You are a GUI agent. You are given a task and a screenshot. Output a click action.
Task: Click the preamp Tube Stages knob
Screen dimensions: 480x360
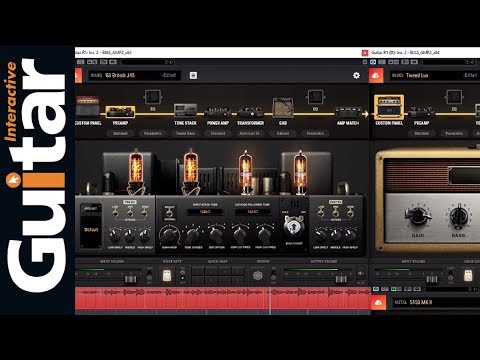[193, 235]
